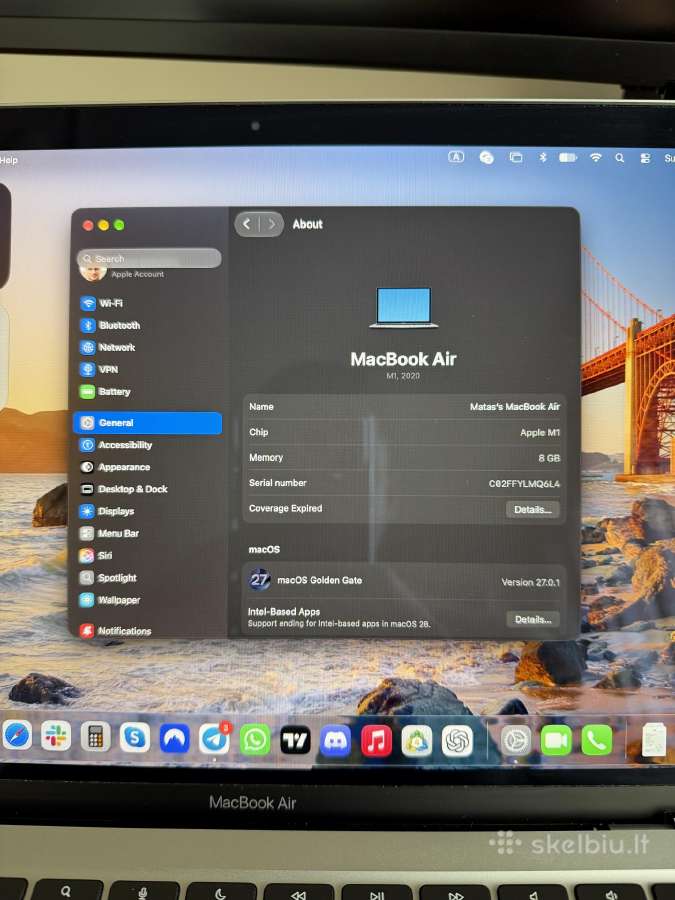The width and height of the screenshot is (675, 900).
Task: Click the serial number C02FFYLMQ6L4
Action: tap(524, 484)
